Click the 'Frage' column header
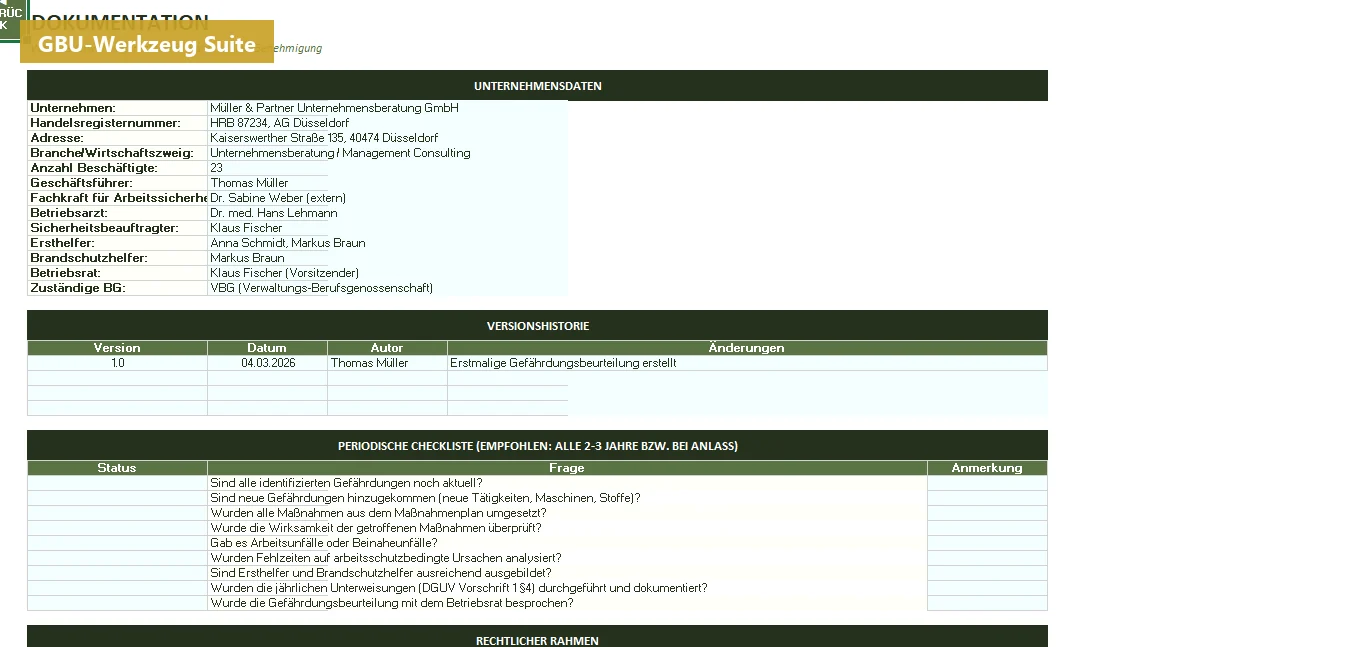The height and width of the screenshot is (647, 1353). tap(567, 468)
